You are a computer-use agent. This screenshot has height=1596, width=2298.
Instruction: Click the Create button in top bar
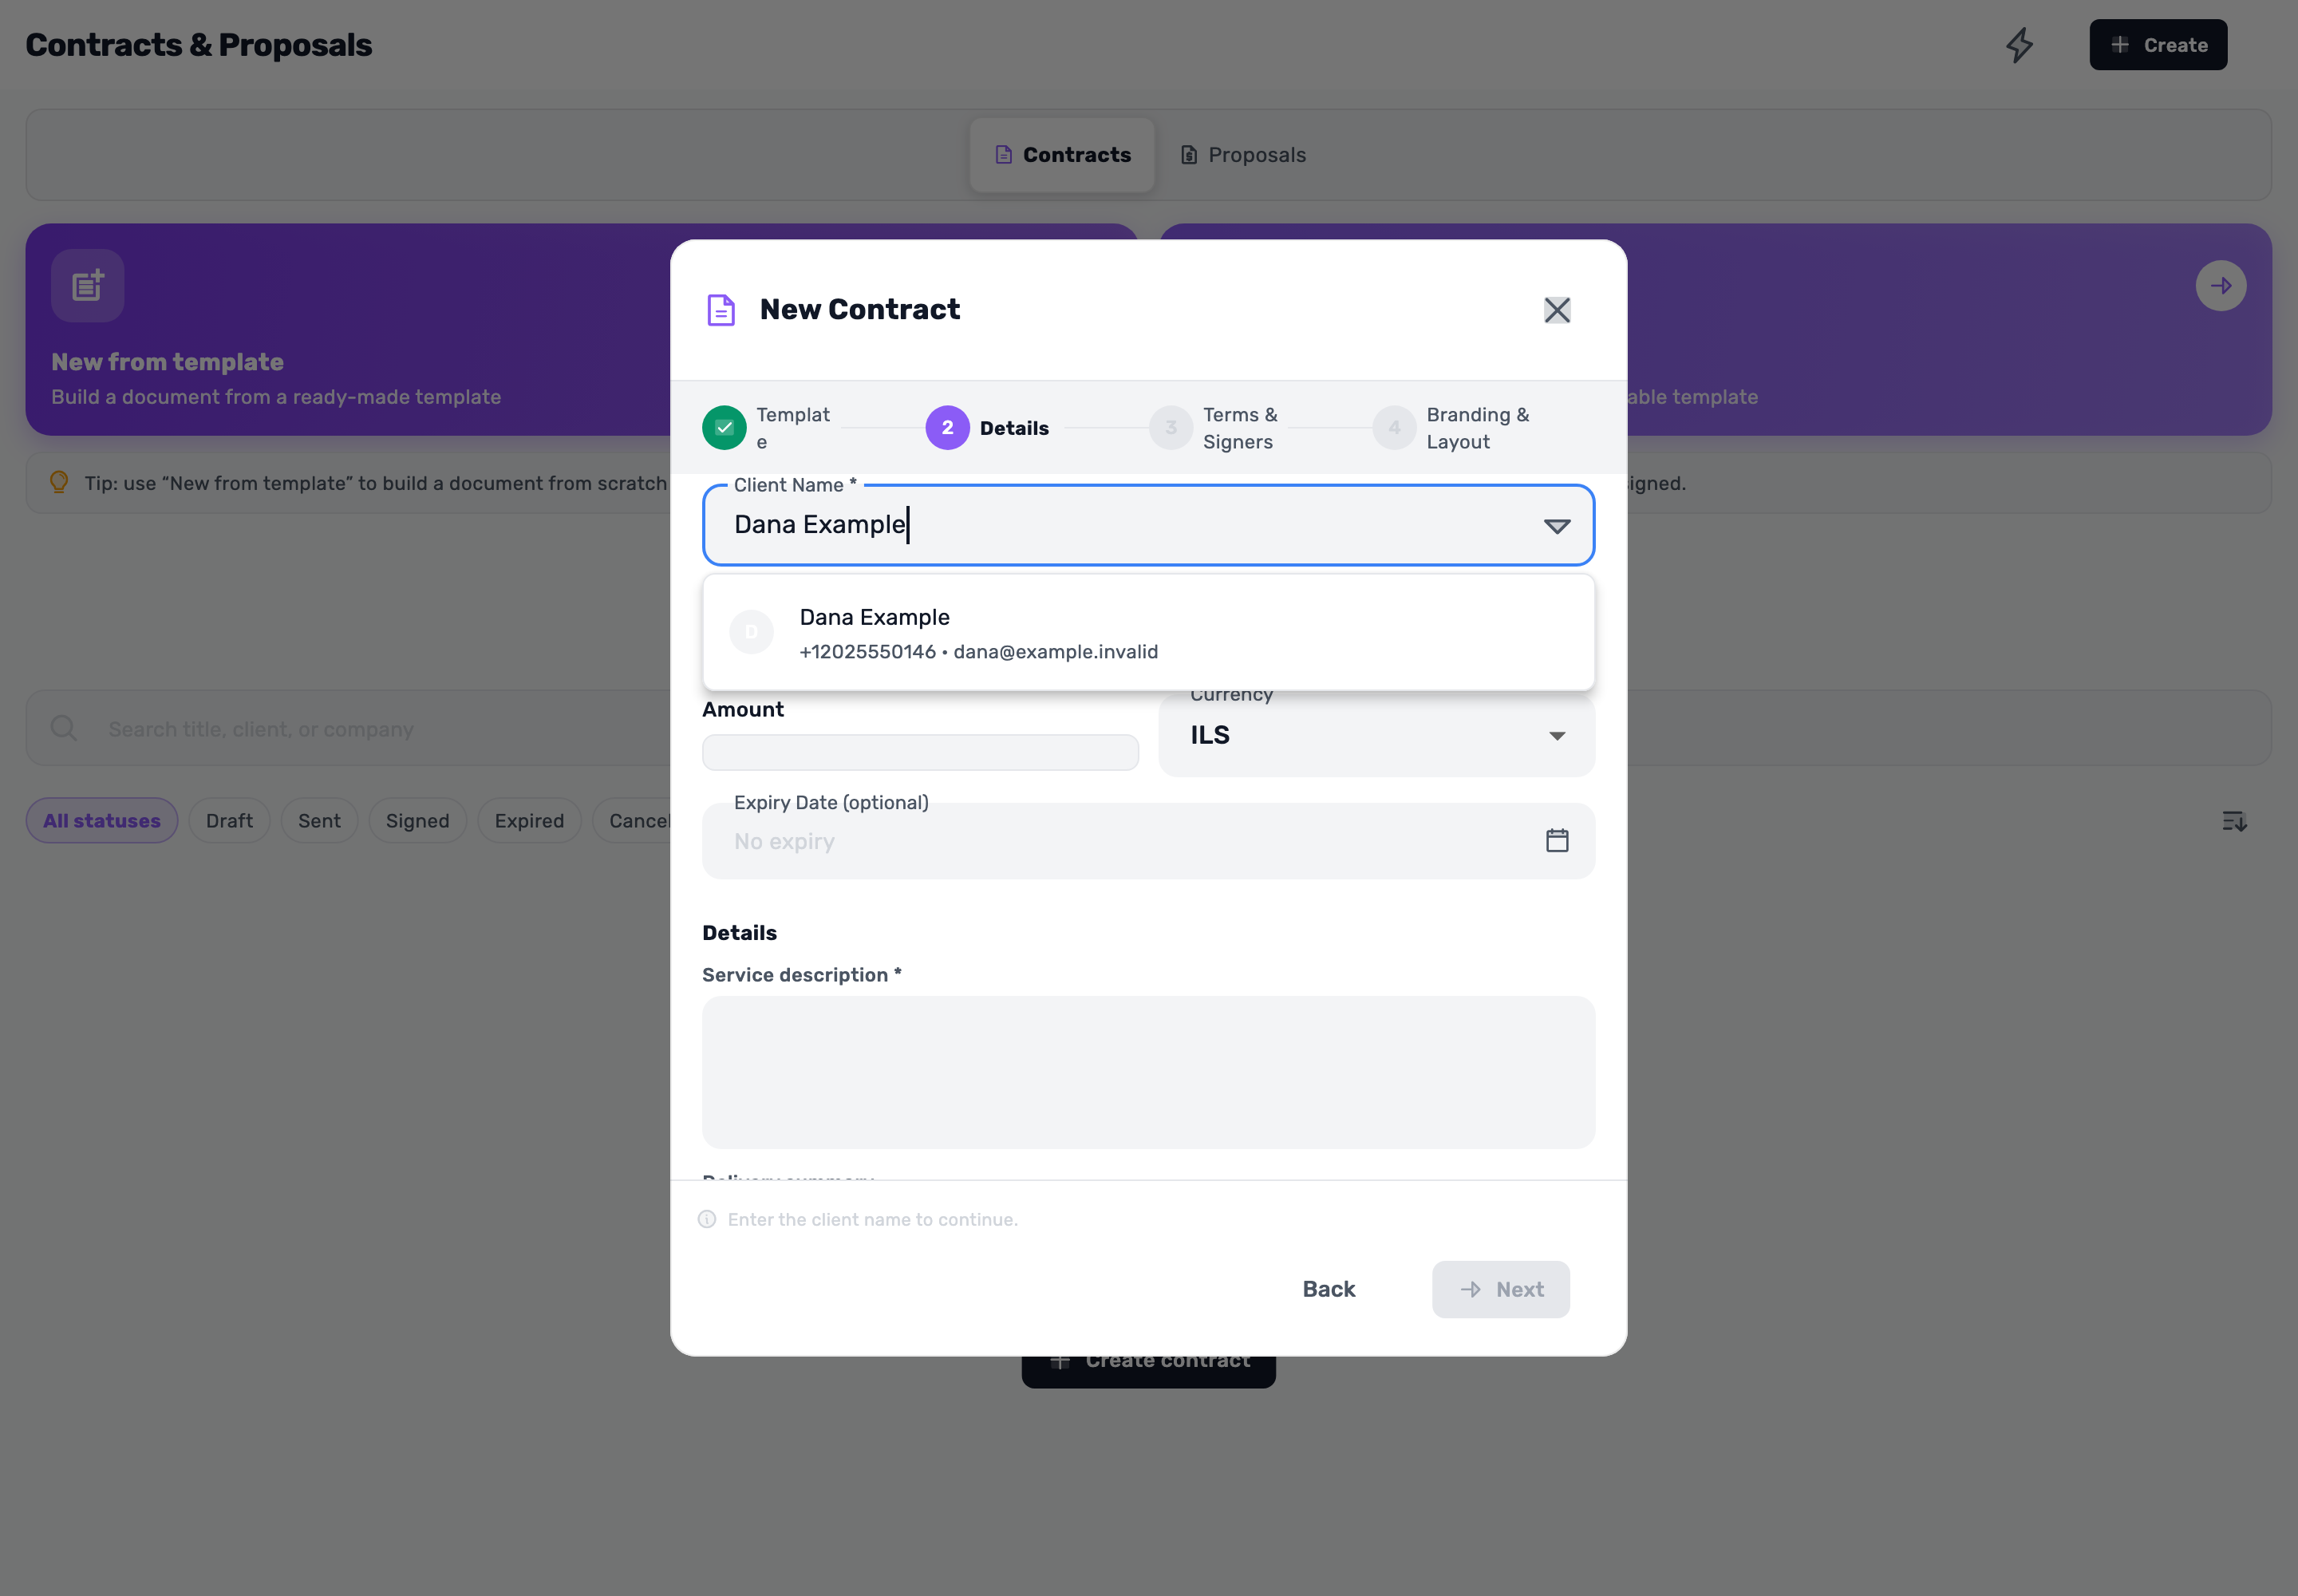2157,45
